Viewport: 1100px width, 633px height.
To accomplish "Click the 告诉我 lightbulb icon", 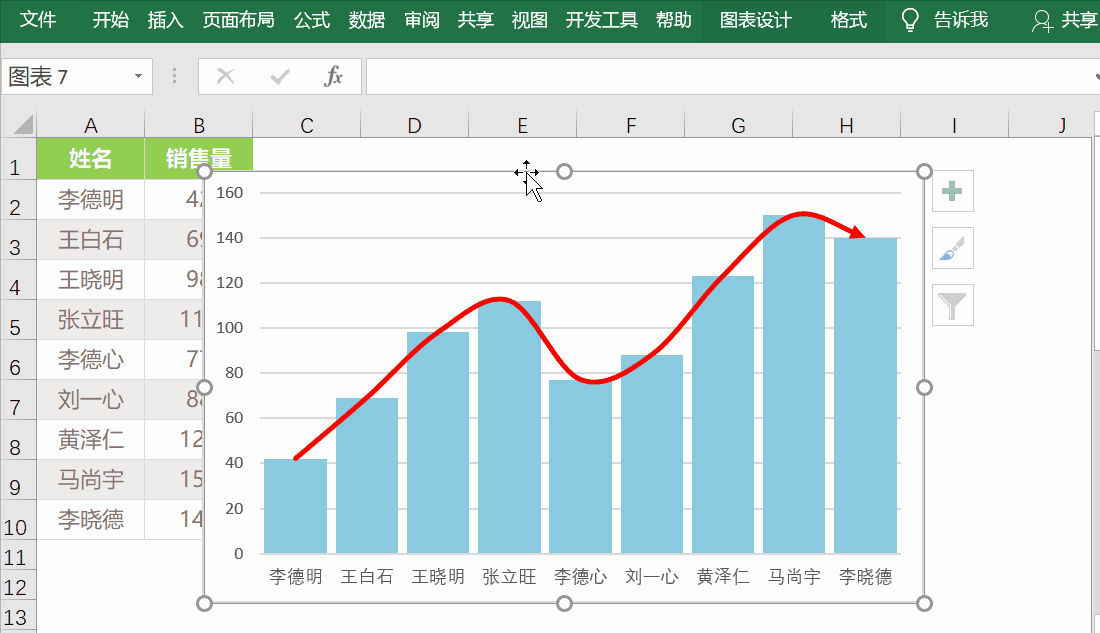I will (x=909, y=19).
